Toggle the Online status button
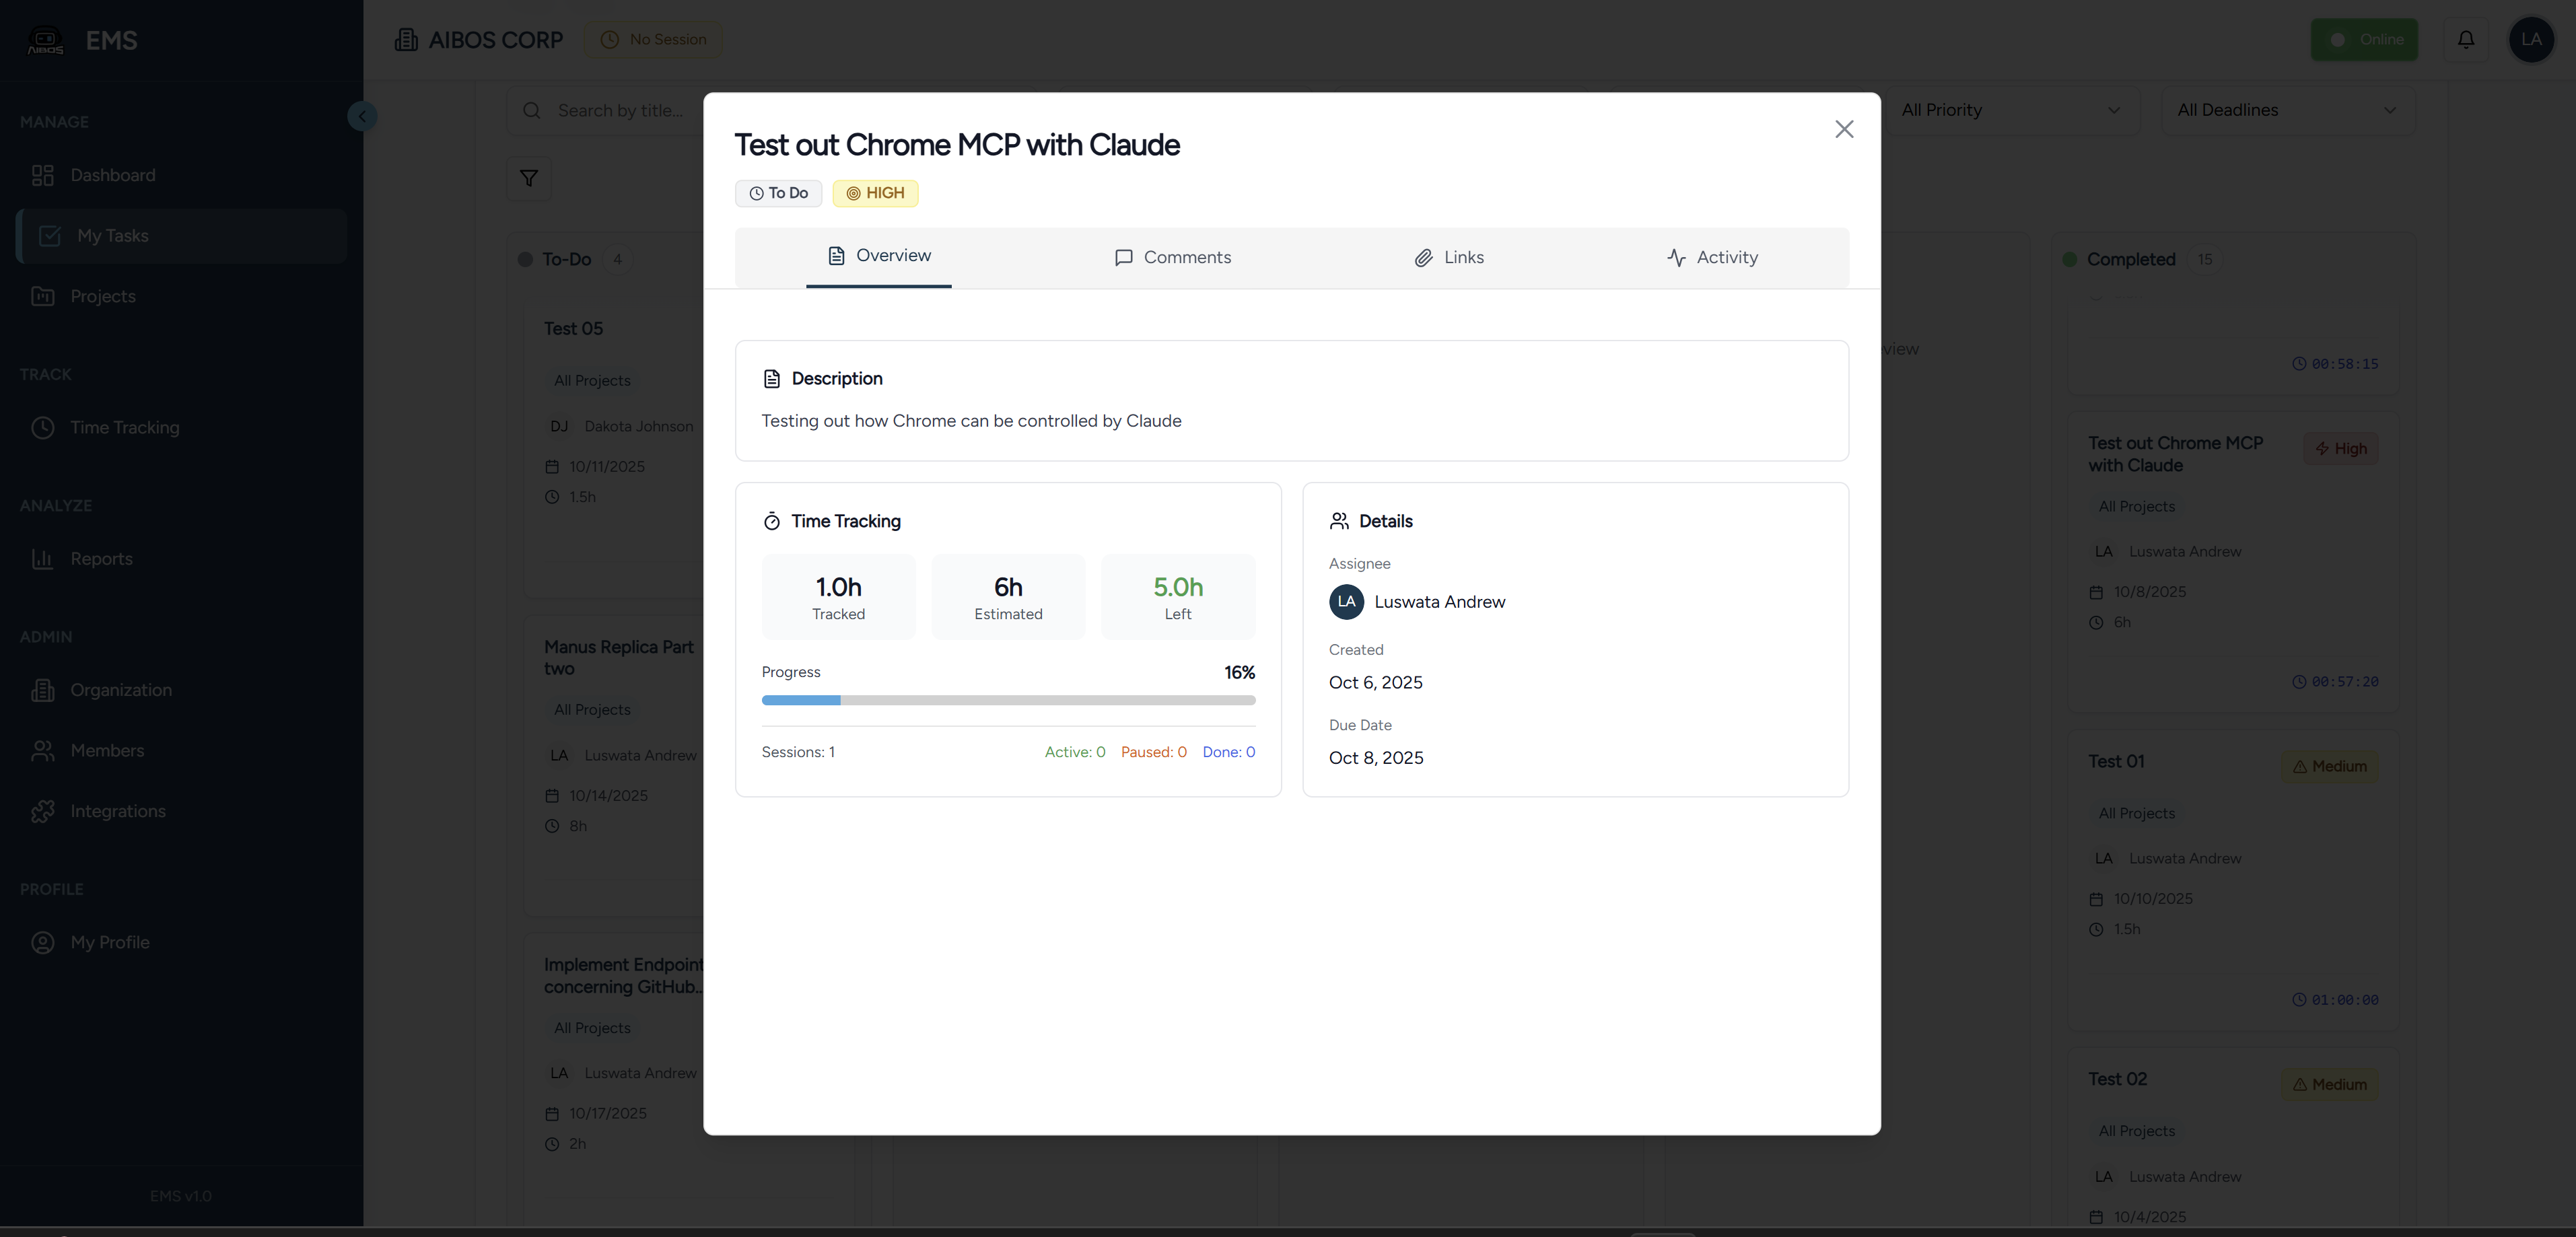 pos(2364,40)
